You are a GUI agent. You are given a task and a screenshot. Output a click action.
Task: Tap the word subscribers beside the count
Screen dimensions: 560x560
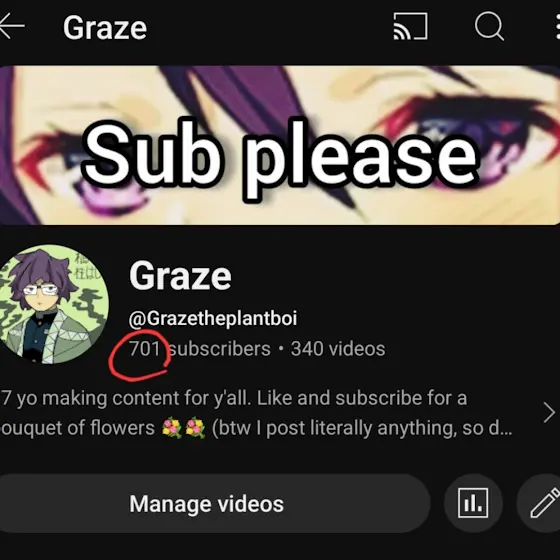(220, 349)
